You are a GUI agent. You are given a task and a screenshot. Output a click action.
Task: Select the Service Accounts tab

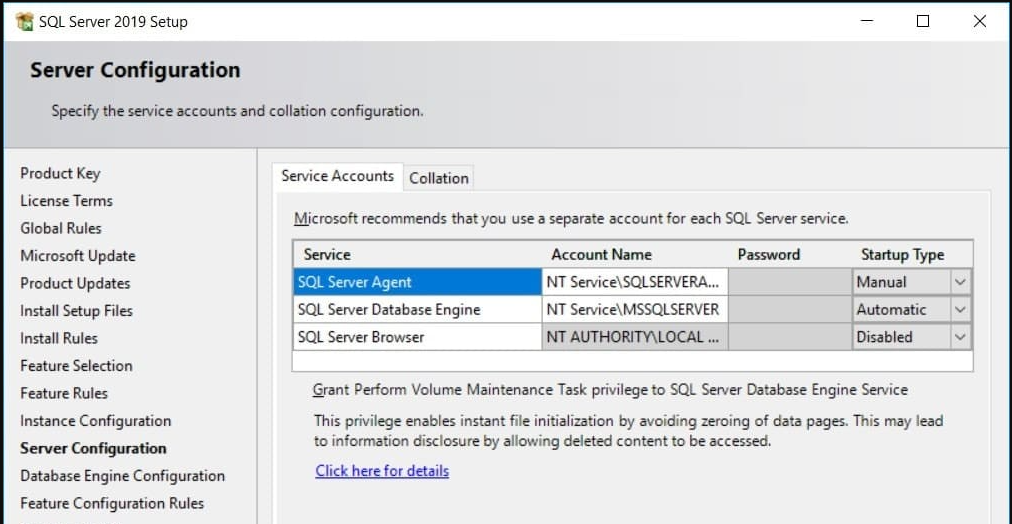coord(337,176)
